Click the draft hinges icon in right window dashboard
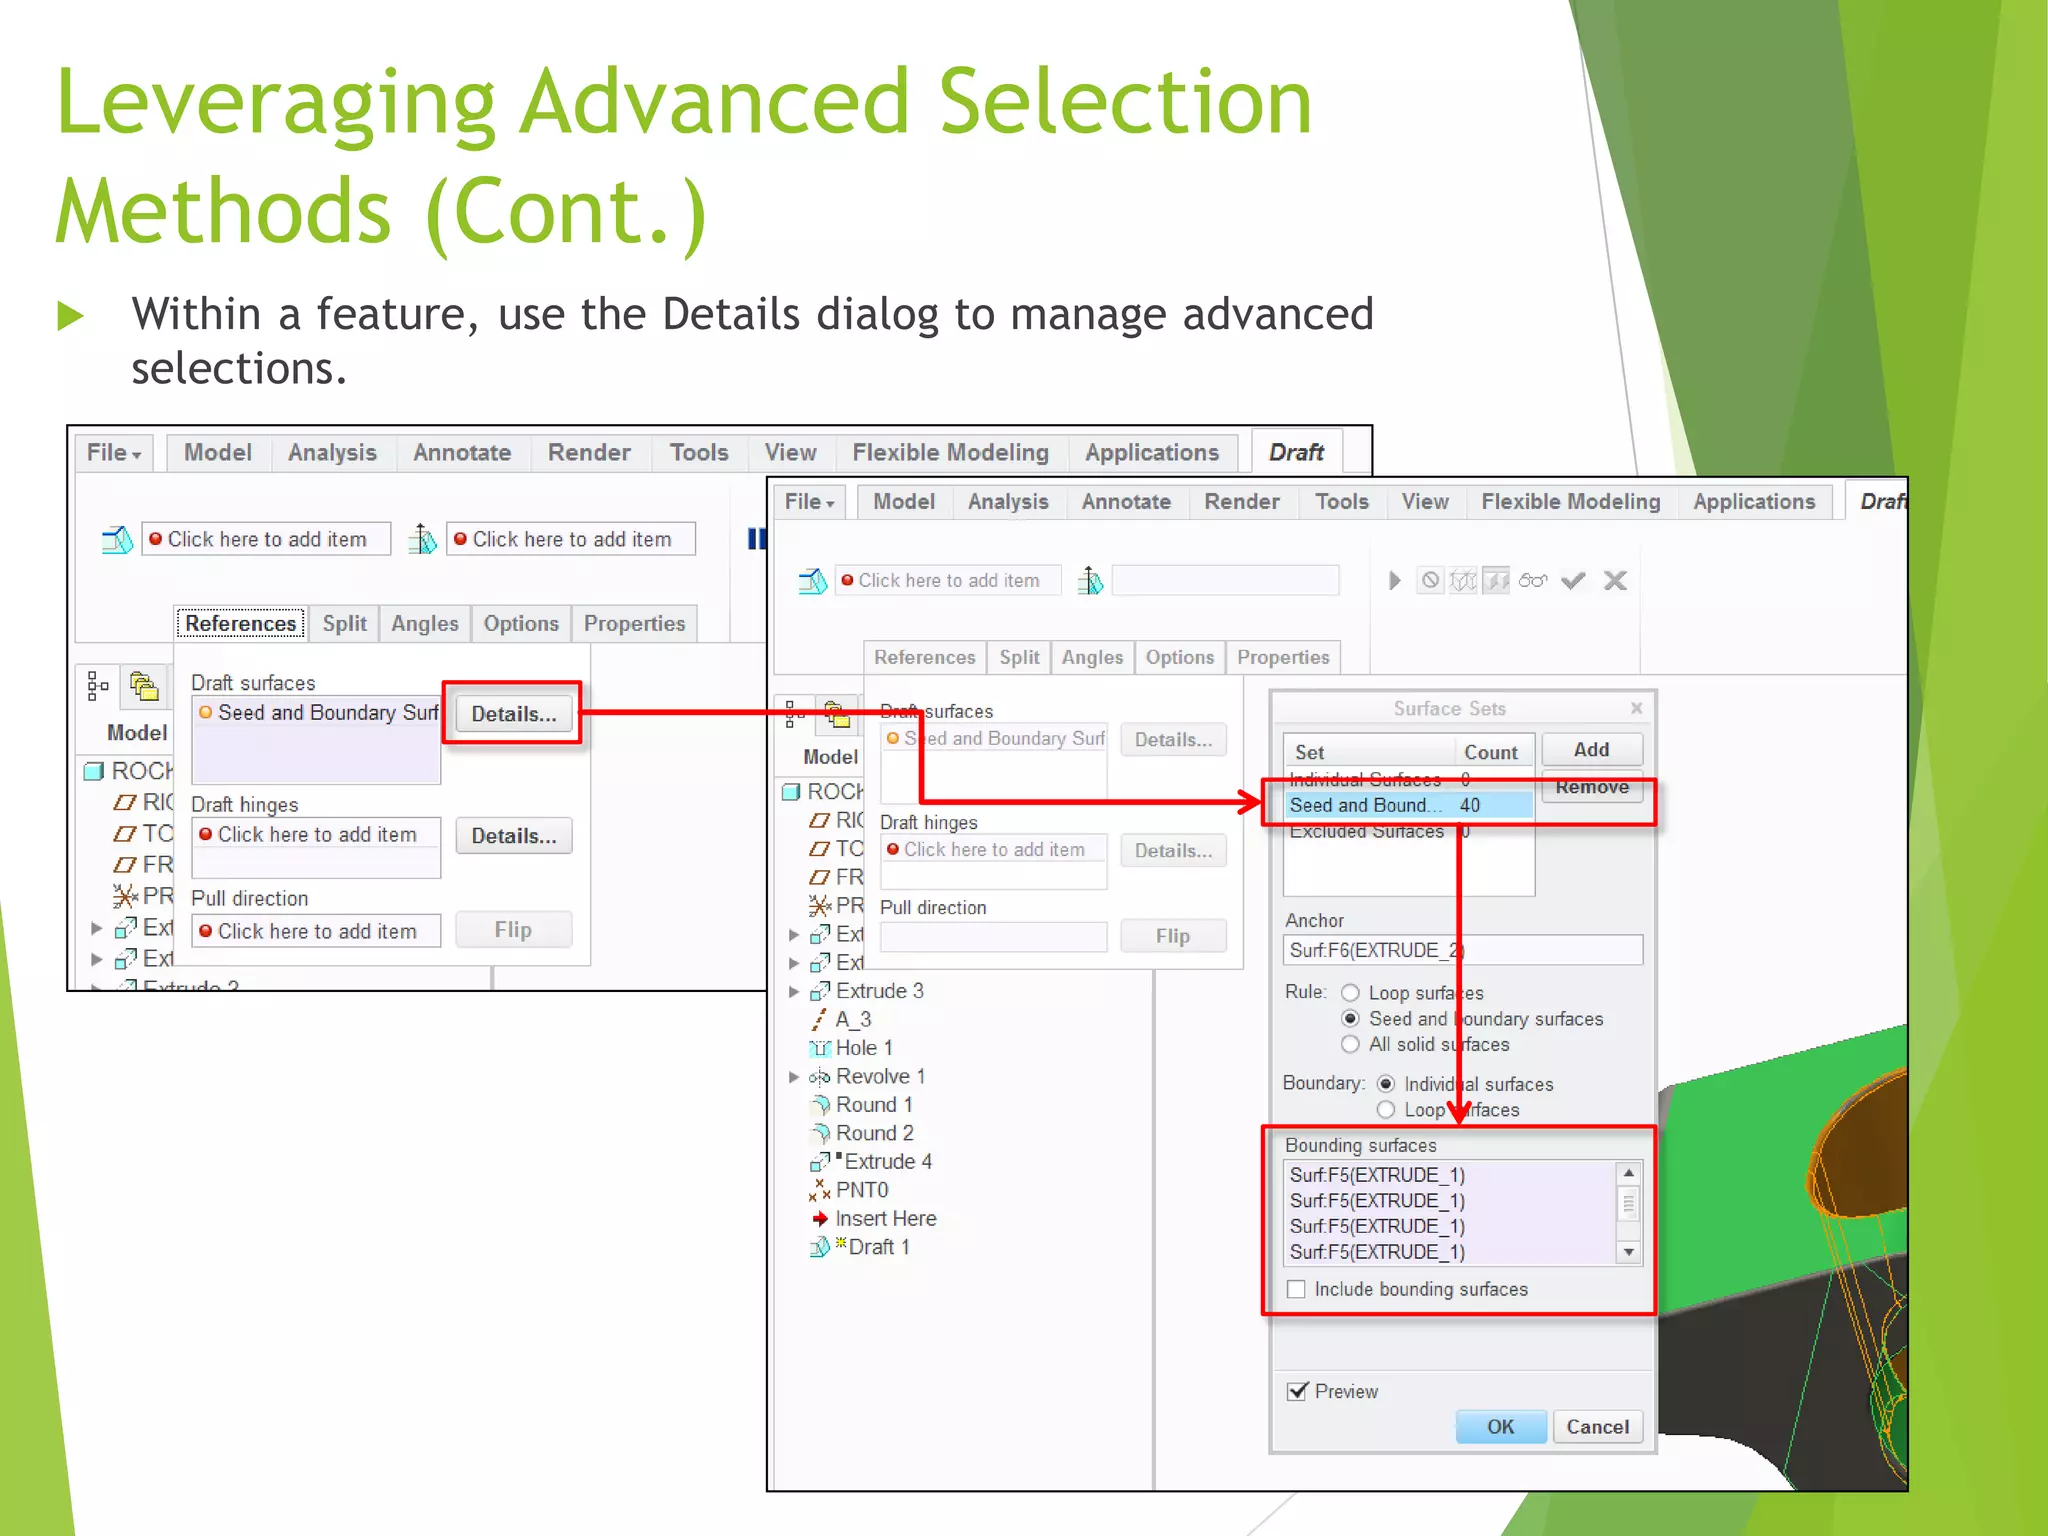This screenshot has width=2048, height=1536. tap(1090, 581)
